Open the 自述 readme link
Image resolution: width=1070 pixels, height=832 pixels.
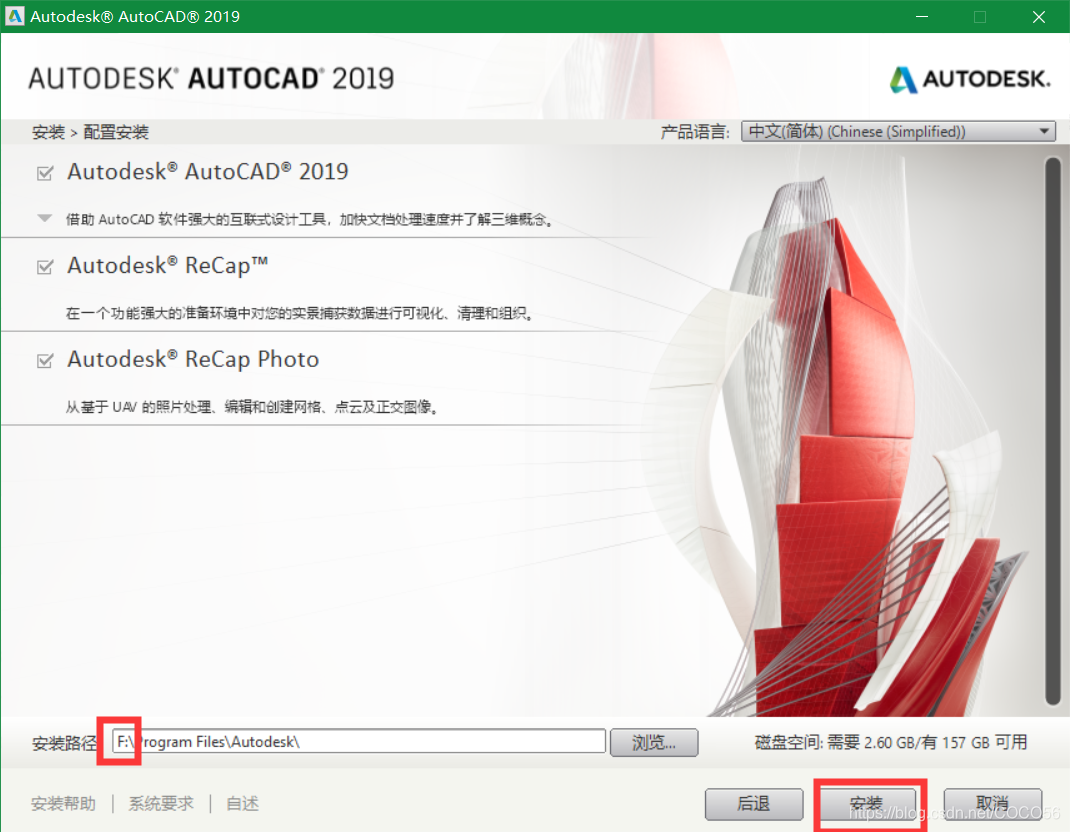243,804
